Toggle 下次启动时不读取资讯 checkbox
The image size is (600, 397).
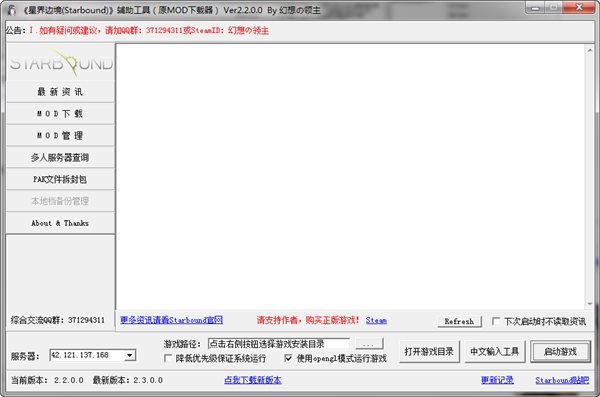[x=496, y=321]
